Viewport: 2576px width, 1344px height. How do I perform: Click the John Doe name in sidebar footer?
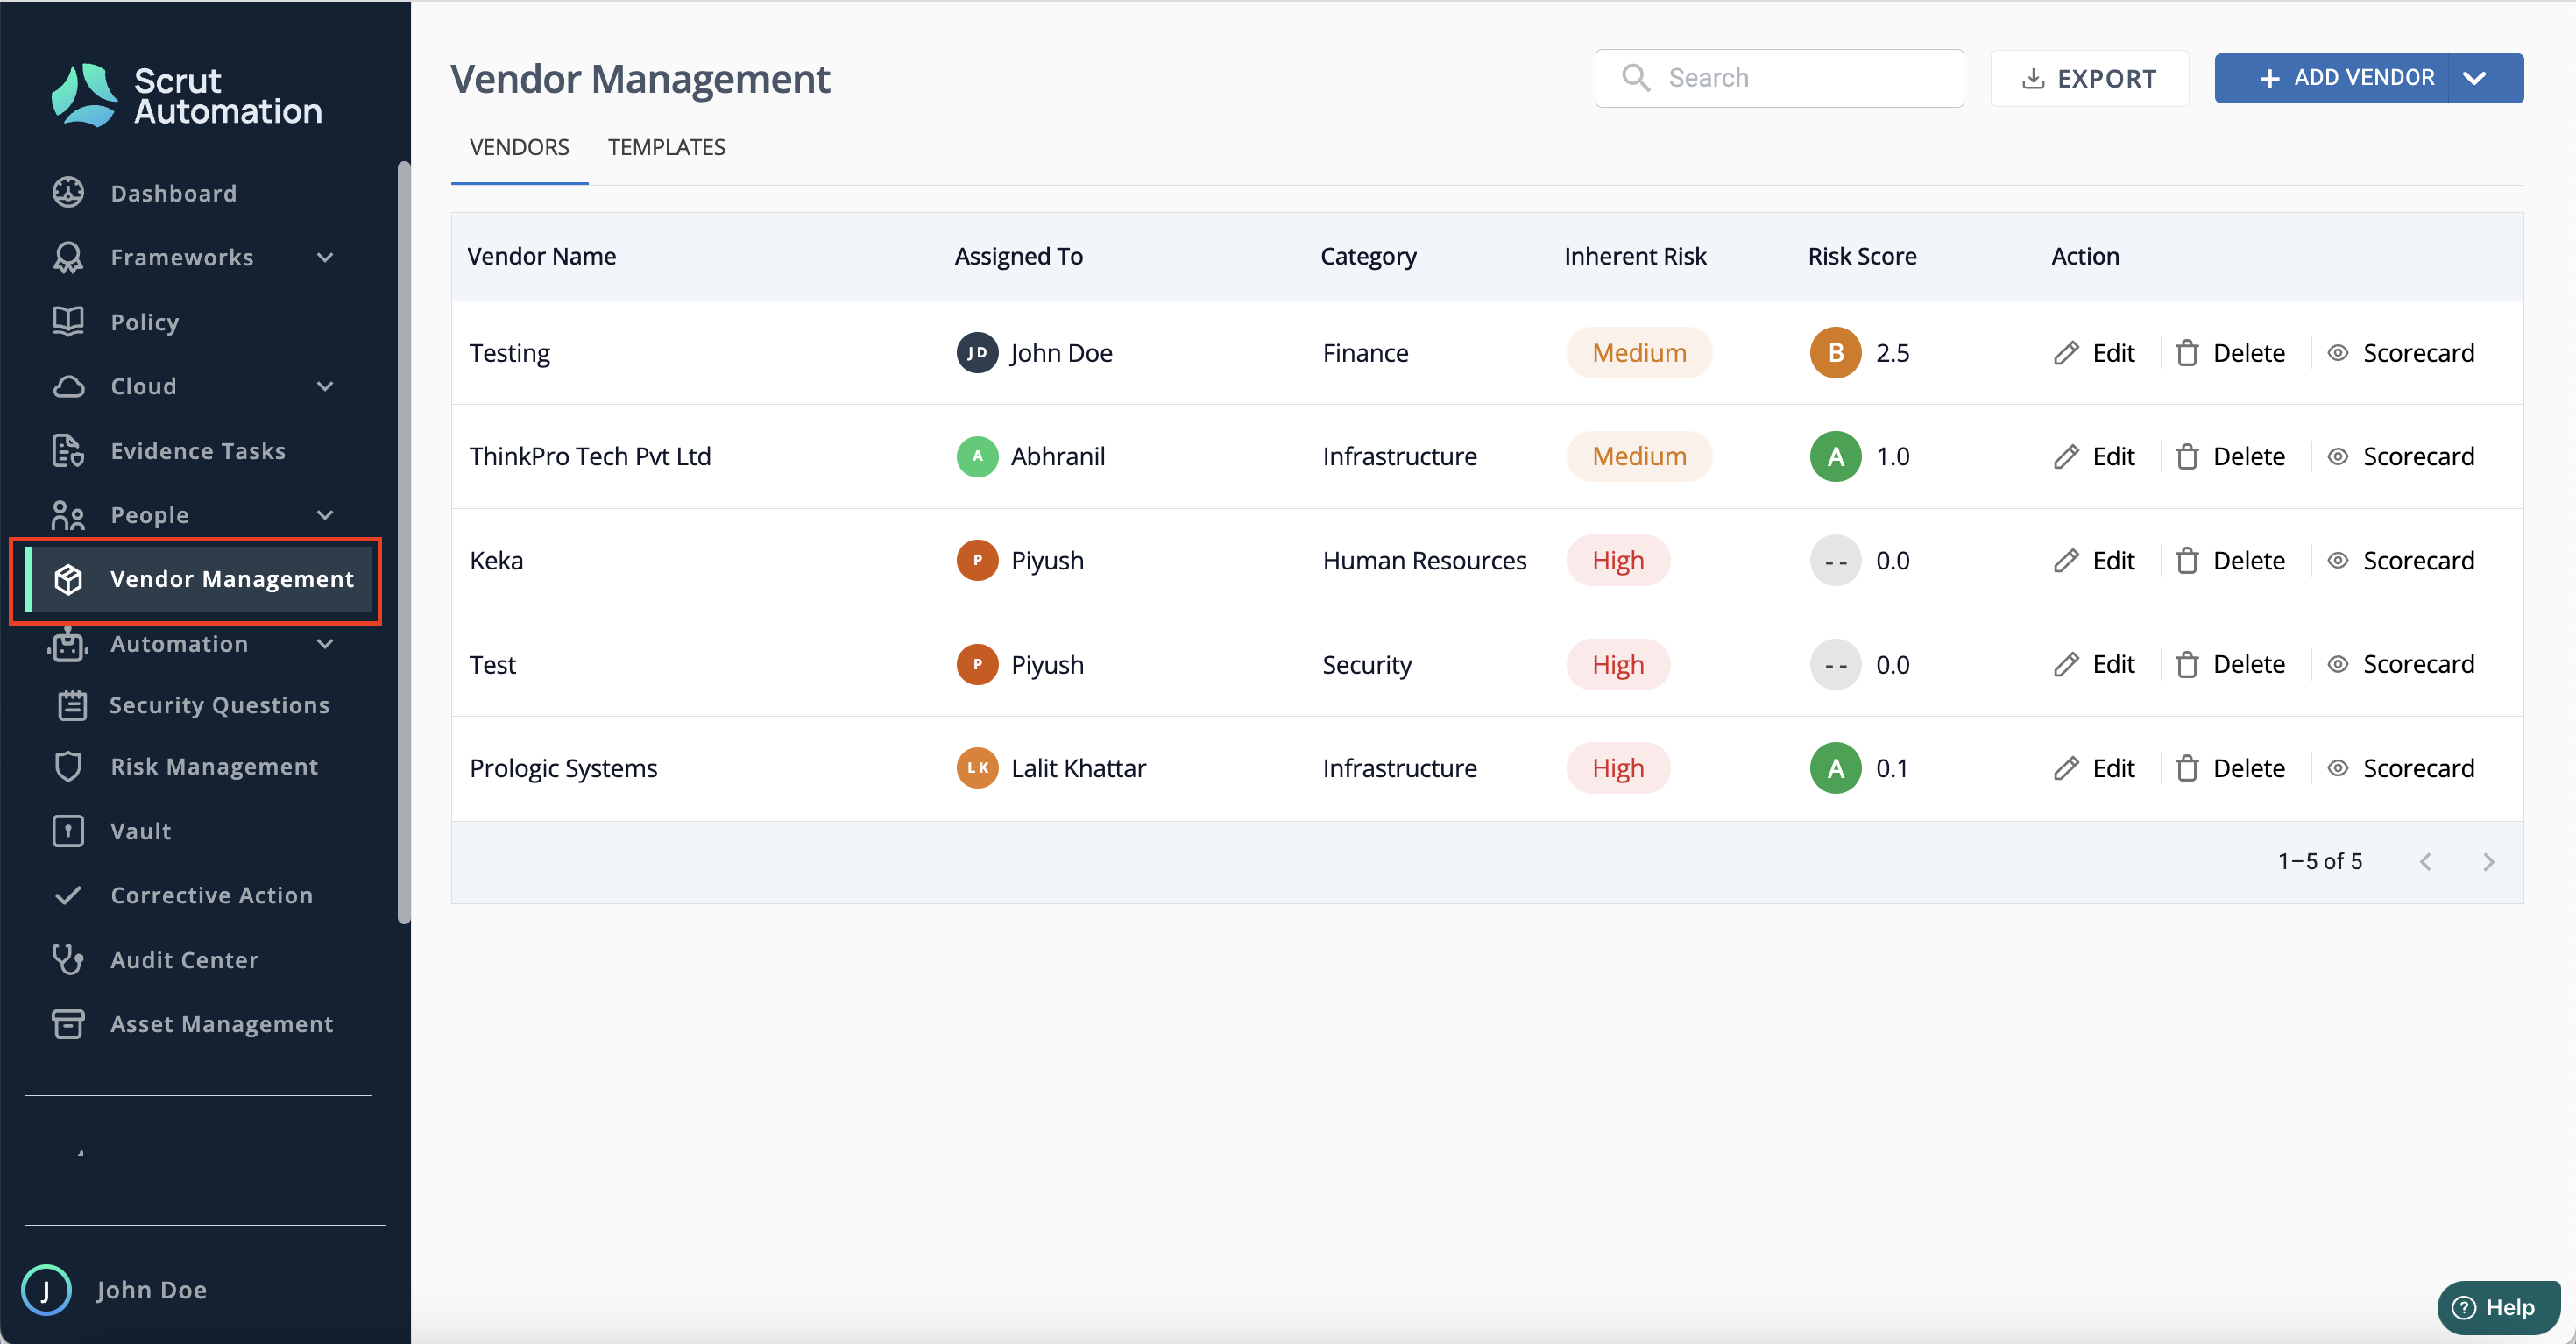tap(152, 1290)
